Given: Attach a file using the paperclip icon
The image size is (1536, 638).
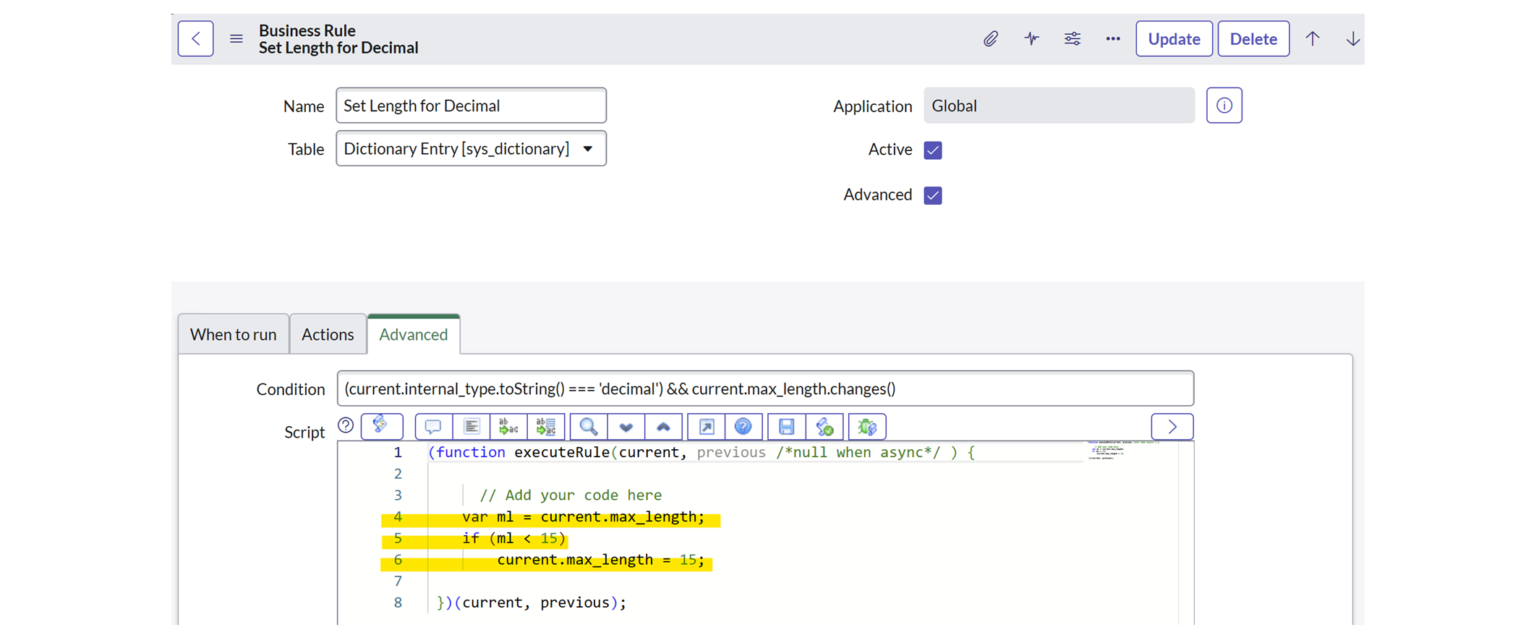Looking at the screenshot, I should coord(991,38).
